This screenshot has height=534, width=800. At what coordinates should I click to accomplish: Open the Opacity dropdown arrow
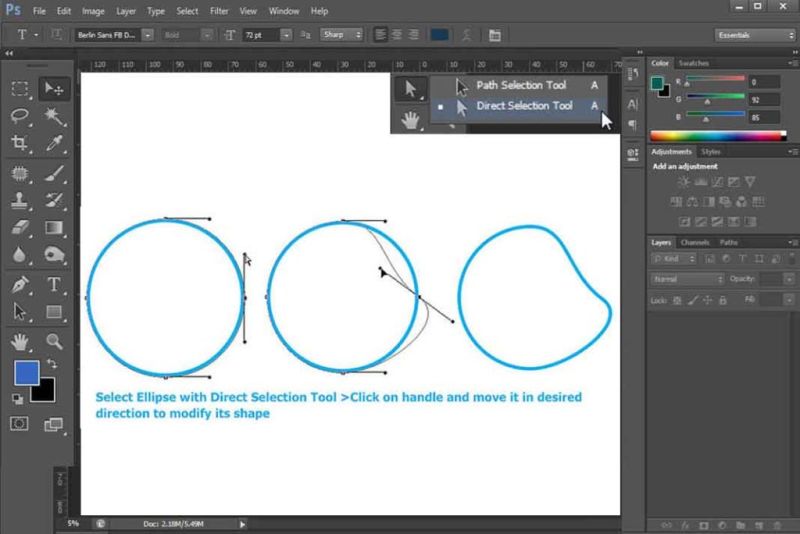click(789, 279)
